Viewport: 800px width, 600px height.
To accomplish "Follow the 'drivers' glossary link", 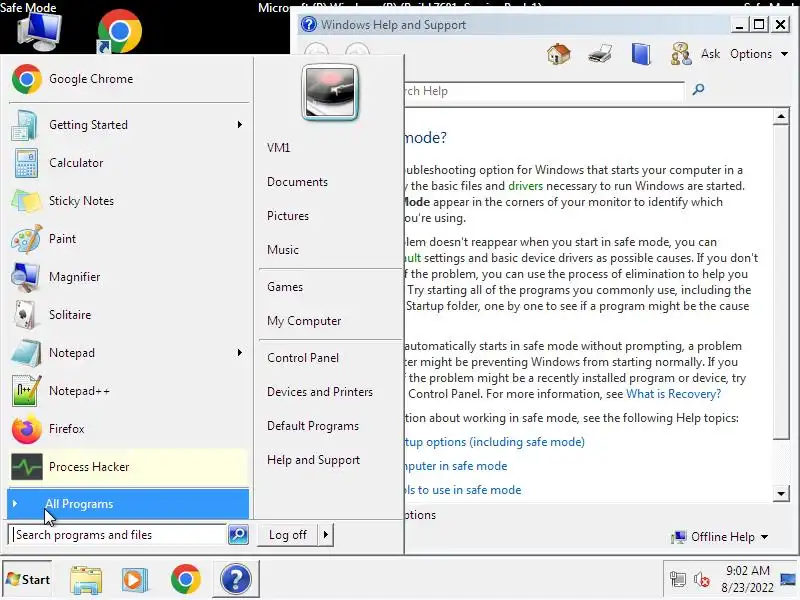I will (x=526, y=186).
